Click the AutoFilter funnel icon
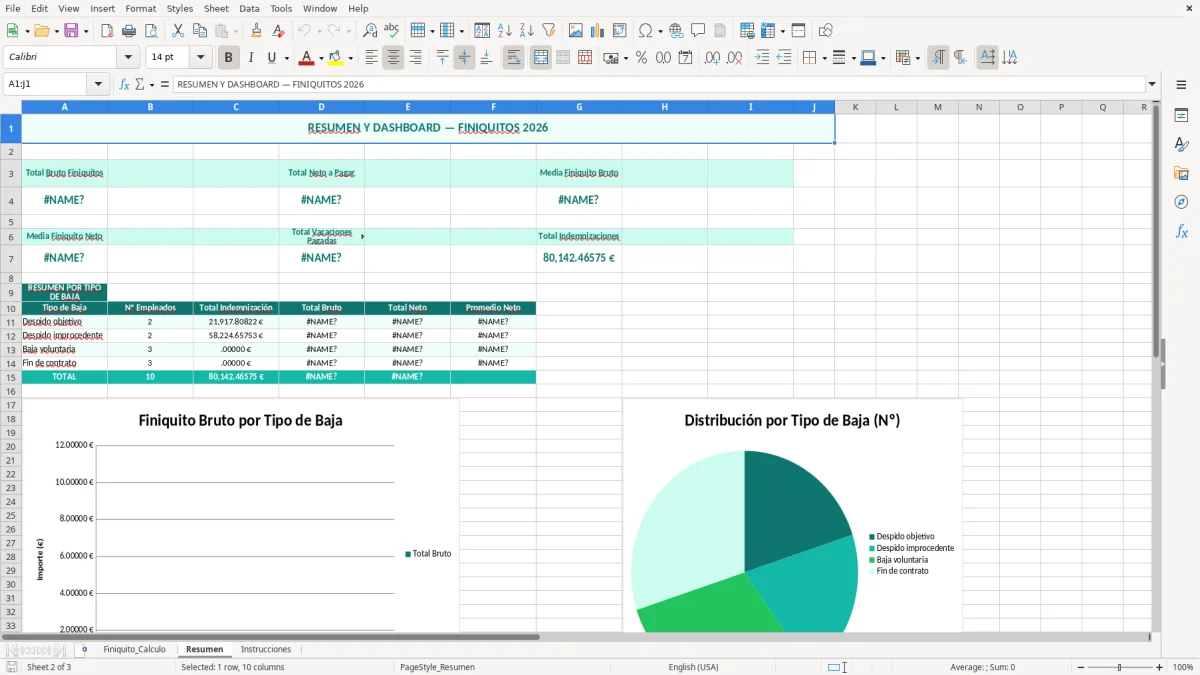The width and height of the screenshot is (1200, 675). pos(549,31)
